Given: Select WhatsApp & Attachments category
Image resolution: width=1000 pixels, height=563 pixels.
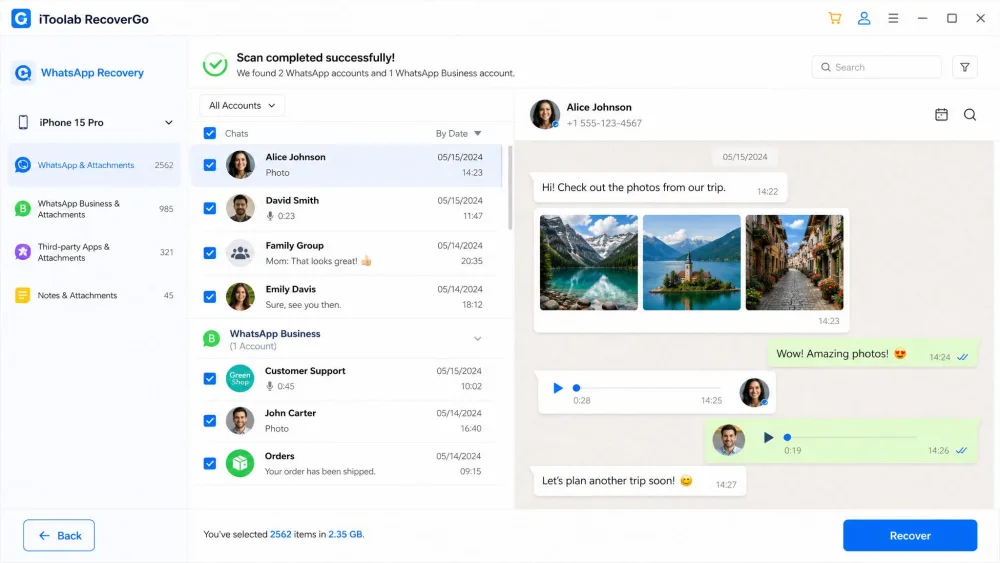Looking at the screenshot, I should point(94,165).
